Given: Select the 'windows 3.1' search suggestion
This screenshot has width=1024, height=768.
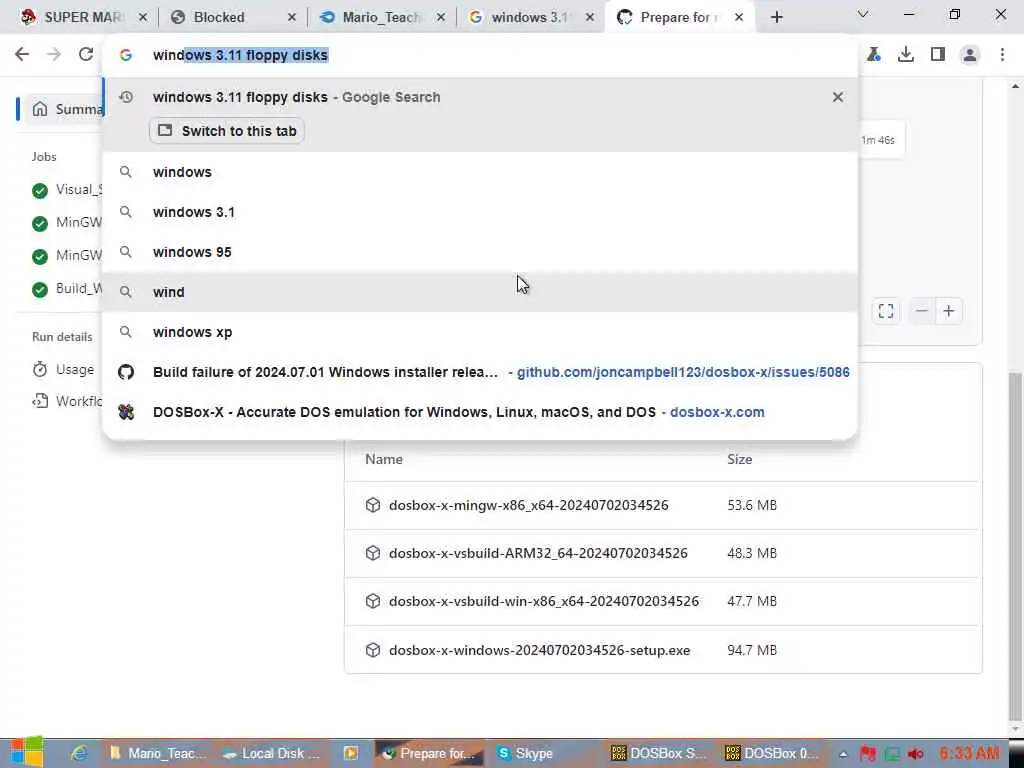Looking at the screenshot, I should coord(480,212).
